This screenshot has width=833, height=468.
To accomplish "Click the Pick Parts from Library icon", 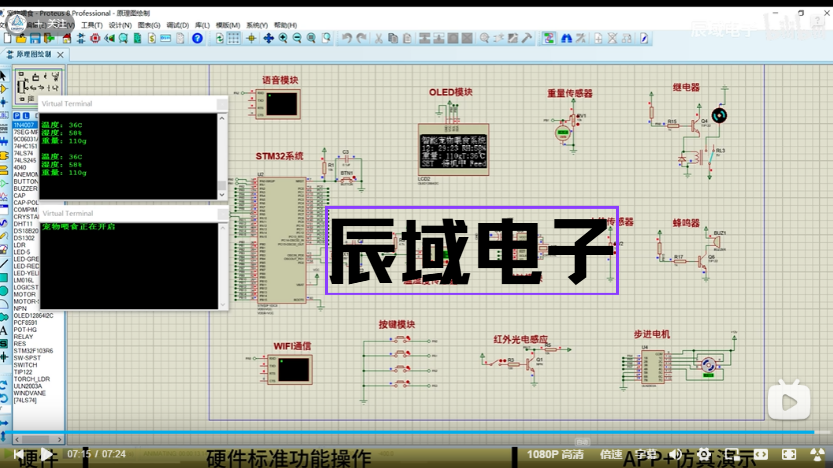I will (x=484, y=38).
